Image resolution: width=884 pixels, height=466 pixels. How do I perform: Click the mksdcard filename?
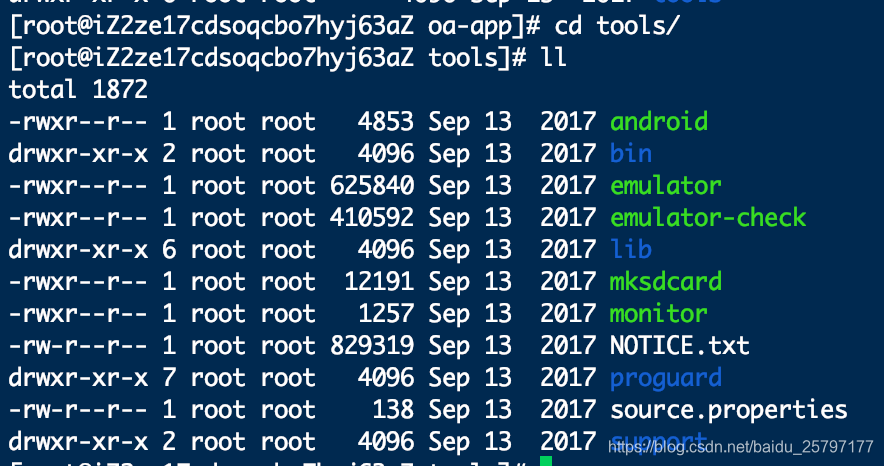(x=666, y=281)
